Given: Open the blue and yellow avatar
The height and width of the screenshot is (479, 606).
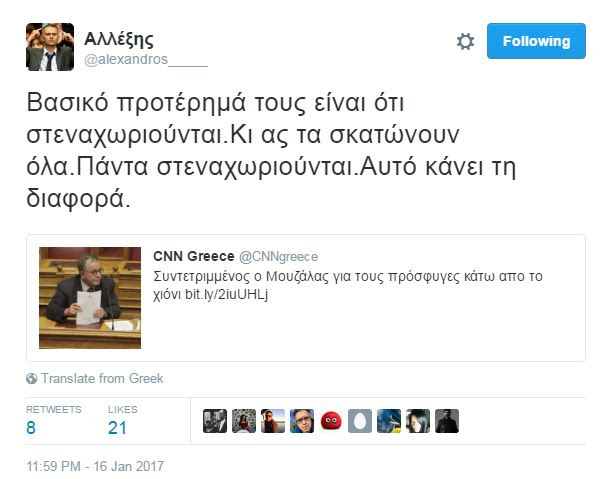Looking at the screenshot, I should coord(389,421).
